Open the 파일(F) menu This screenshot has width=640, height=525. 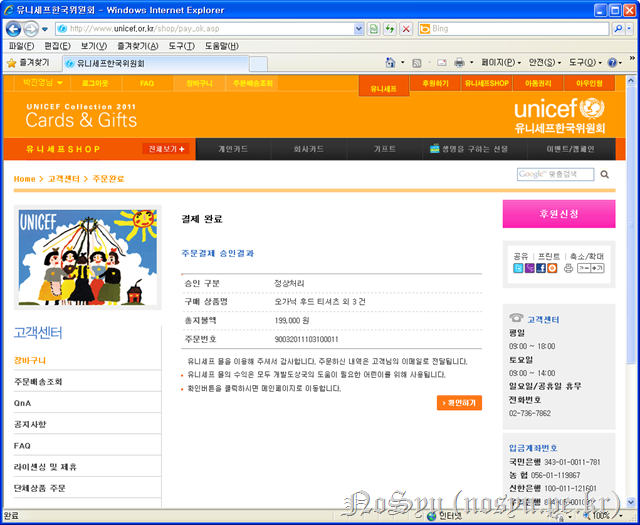point(21,46)
